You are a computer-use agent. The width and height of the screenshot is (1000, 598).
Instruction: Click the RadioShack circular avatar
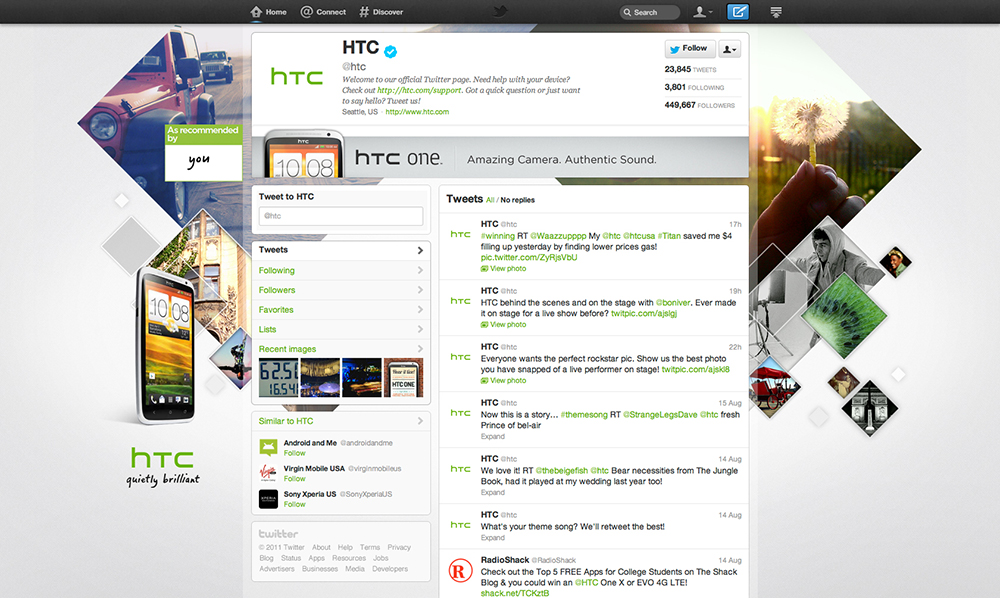[458, 569]
